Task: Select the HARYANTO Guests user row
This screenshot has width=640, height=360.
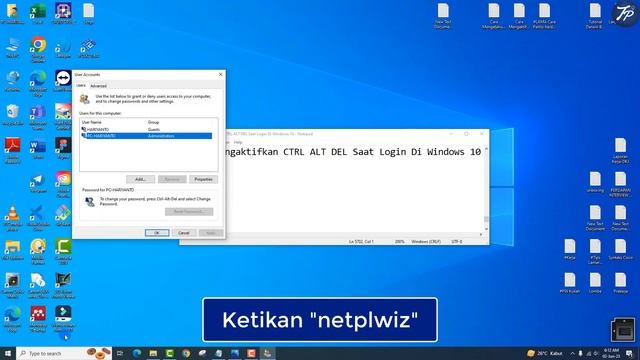Action: 147,129
